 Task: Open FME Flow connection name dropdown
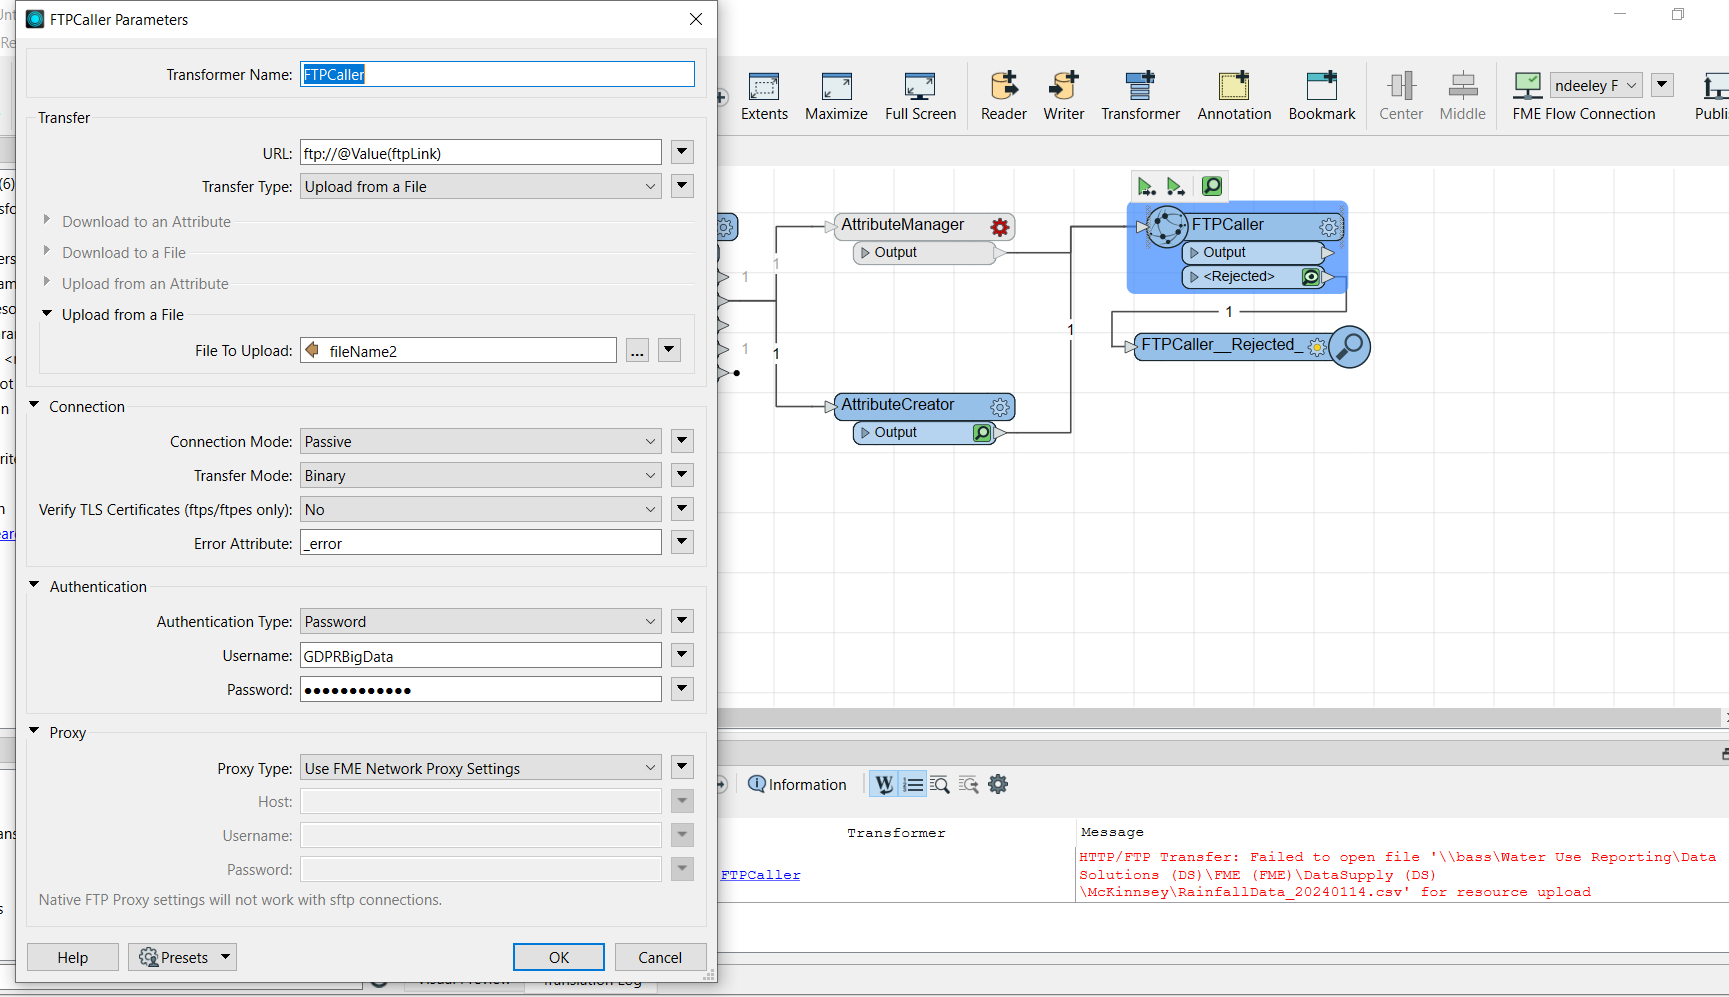pos(1596,86)
